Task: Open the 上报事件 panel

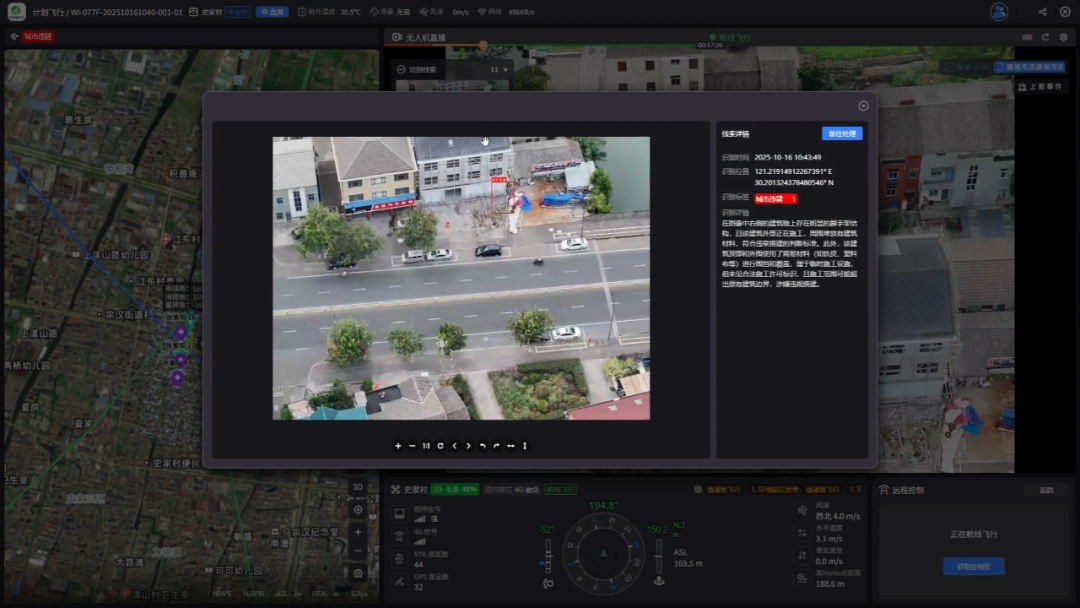Action: (x=1042, y=87)
